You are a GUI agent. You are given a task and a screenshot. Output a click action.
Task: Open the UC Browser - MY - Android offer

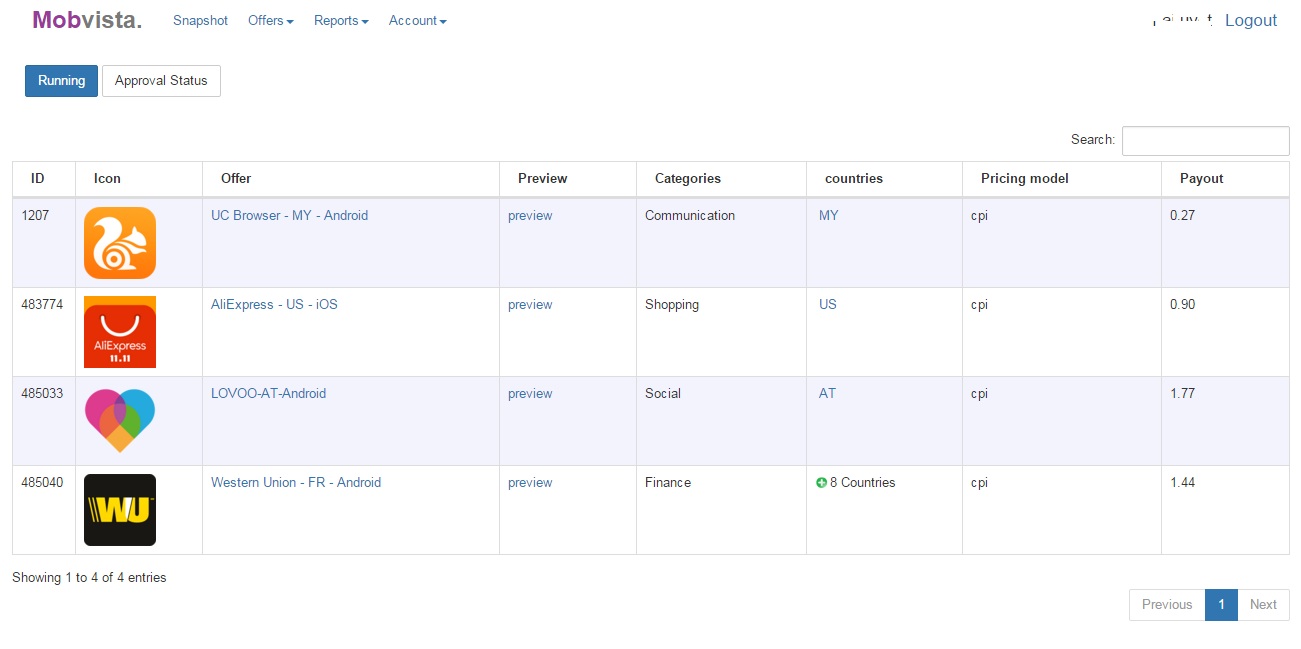point(289,216)
